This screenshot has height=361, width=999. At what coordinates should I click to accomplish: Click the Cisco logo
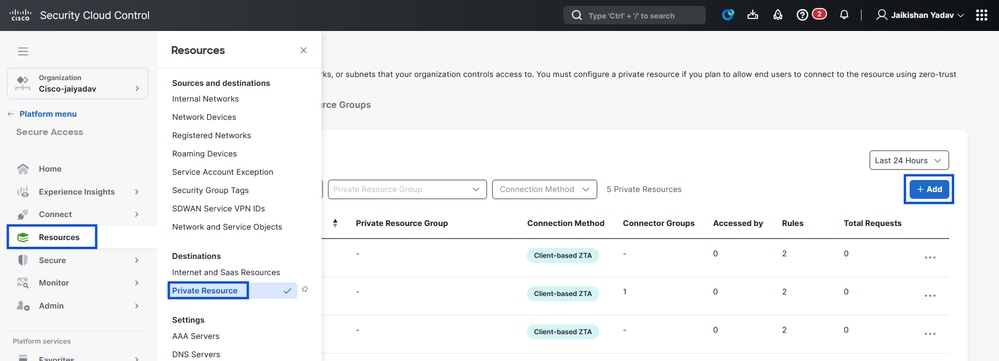(x=20, y=15)
